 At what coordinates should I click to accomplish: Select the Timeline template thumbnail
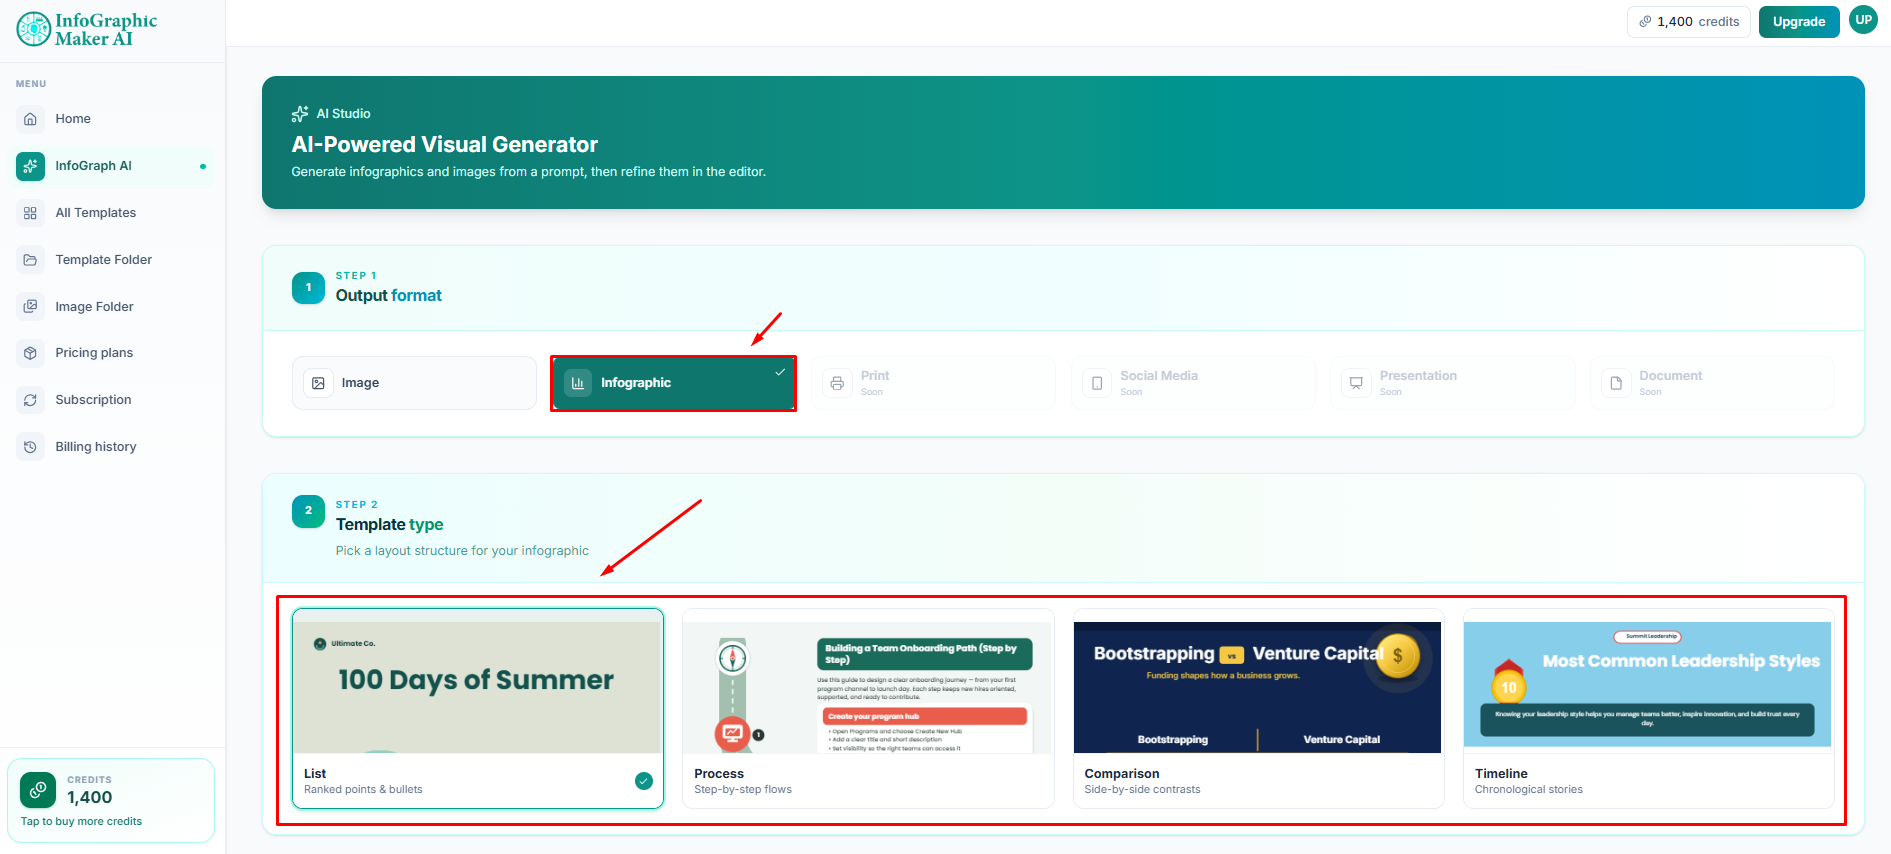click(1648, 687)
